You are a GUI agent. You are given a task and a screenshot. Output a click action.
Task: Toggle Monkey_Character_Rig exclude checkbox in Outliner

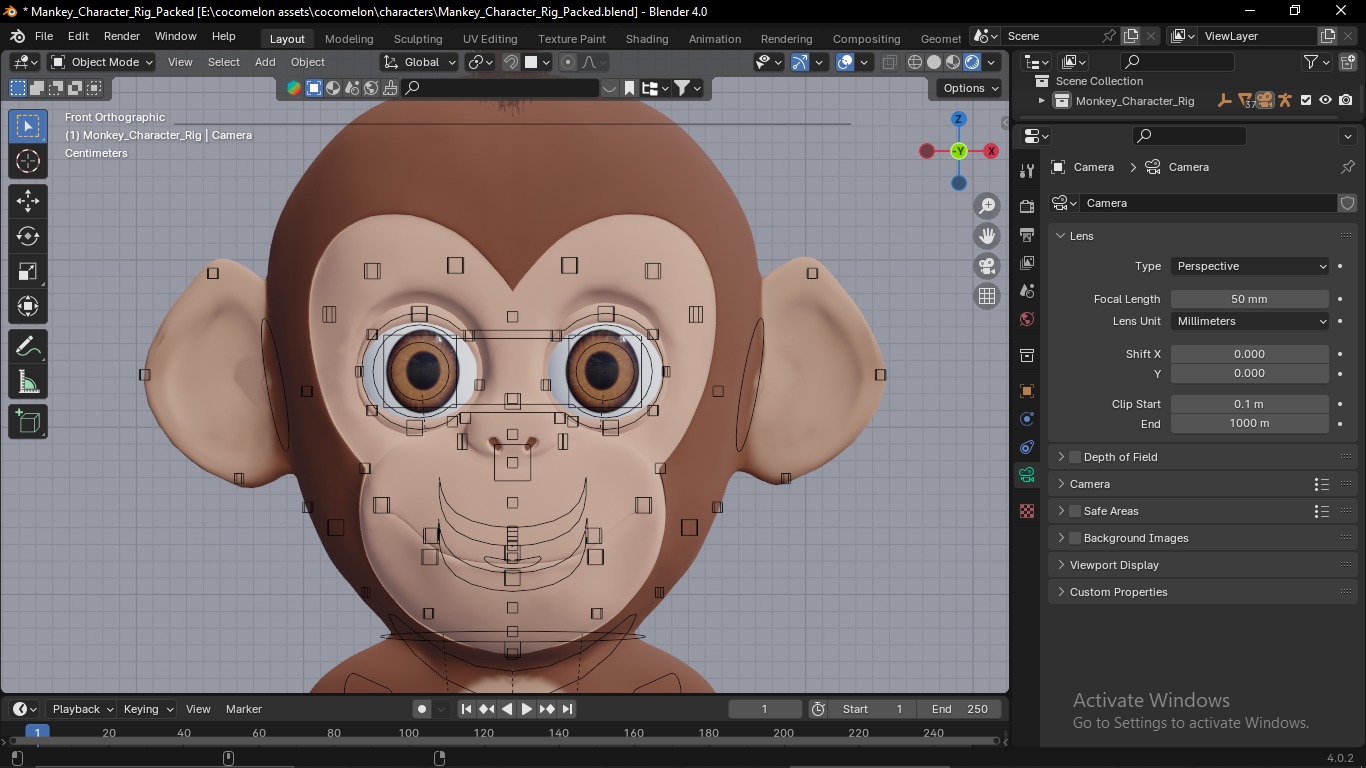tap(1306, 100)
